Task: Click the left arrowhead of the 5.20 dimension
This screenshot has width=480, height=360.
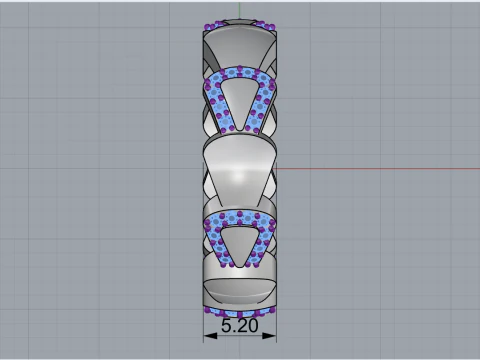Action: pyautogui.click(x=210, y=336)
